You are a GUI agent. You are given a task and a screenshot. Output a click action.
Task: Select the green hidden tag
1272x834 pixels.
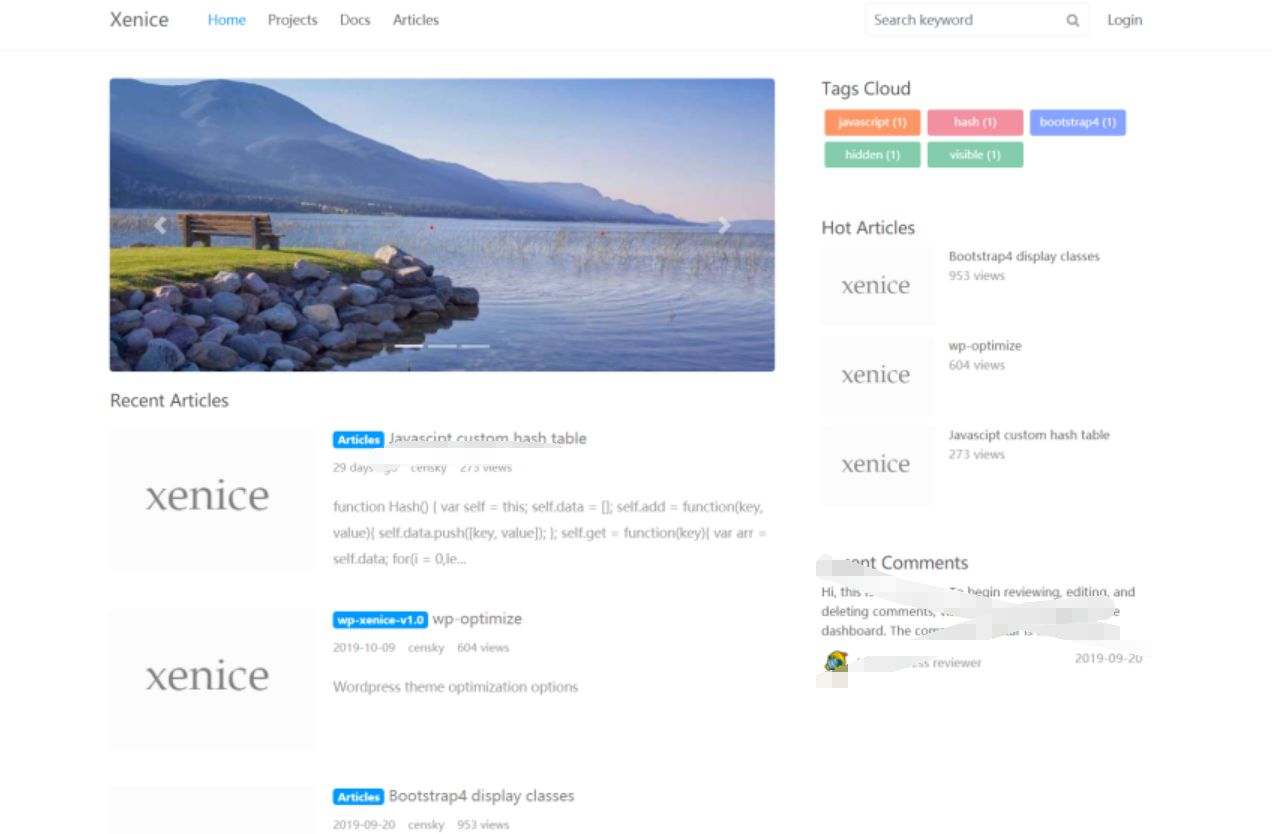[x=872, y=155]
